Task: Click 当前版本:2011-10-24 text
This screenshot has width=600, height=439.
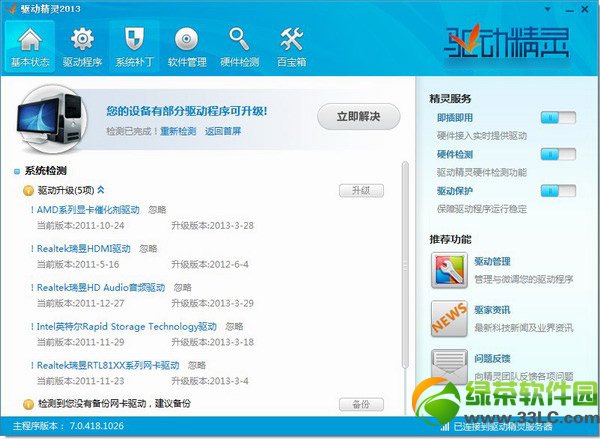Action: click(x=81, y=225)
